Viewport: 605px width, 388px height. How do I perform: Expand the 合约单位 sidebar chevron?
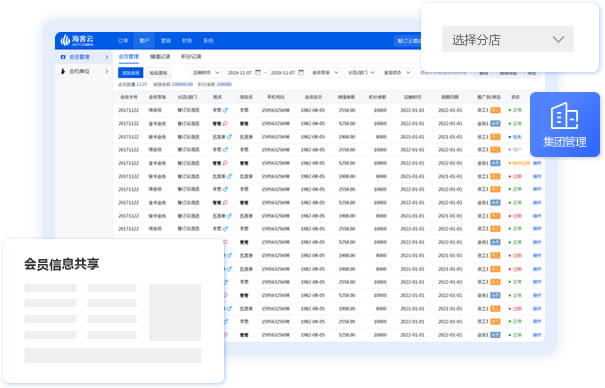pos(107,71)
